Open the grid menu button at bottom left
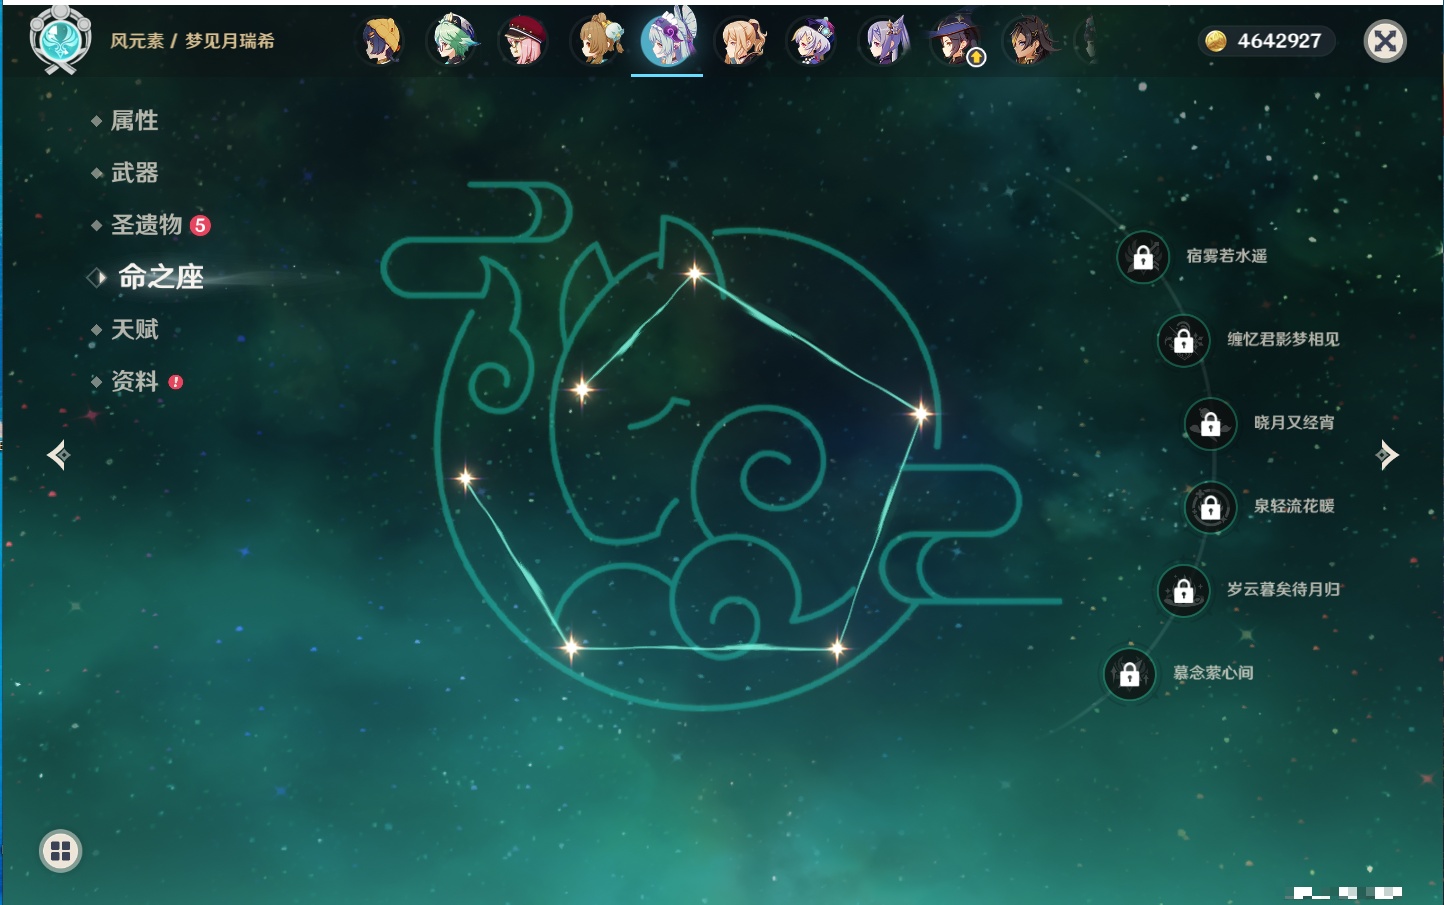 (60, 851)
